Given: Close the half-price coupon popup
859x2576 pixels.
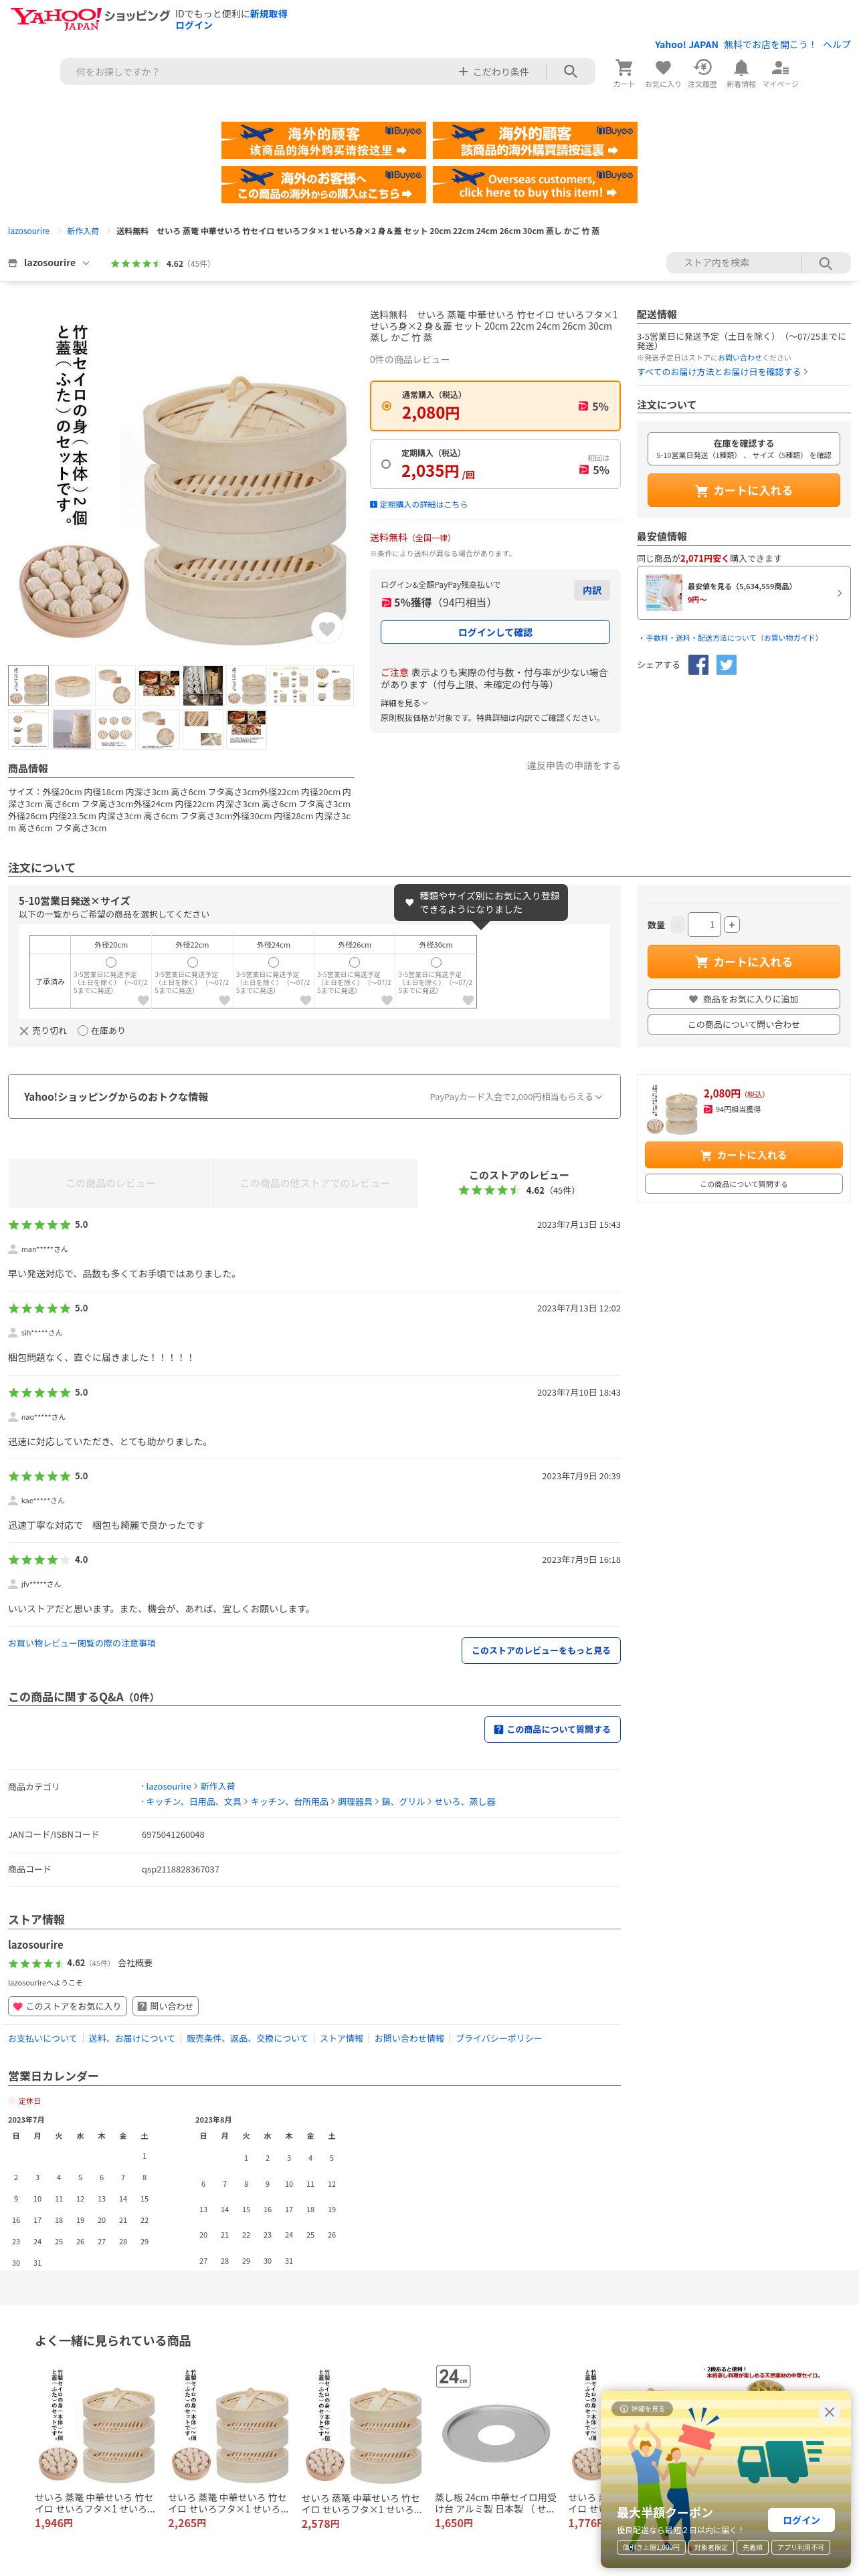Looking at the screenshot, I should pos(829,2412).
